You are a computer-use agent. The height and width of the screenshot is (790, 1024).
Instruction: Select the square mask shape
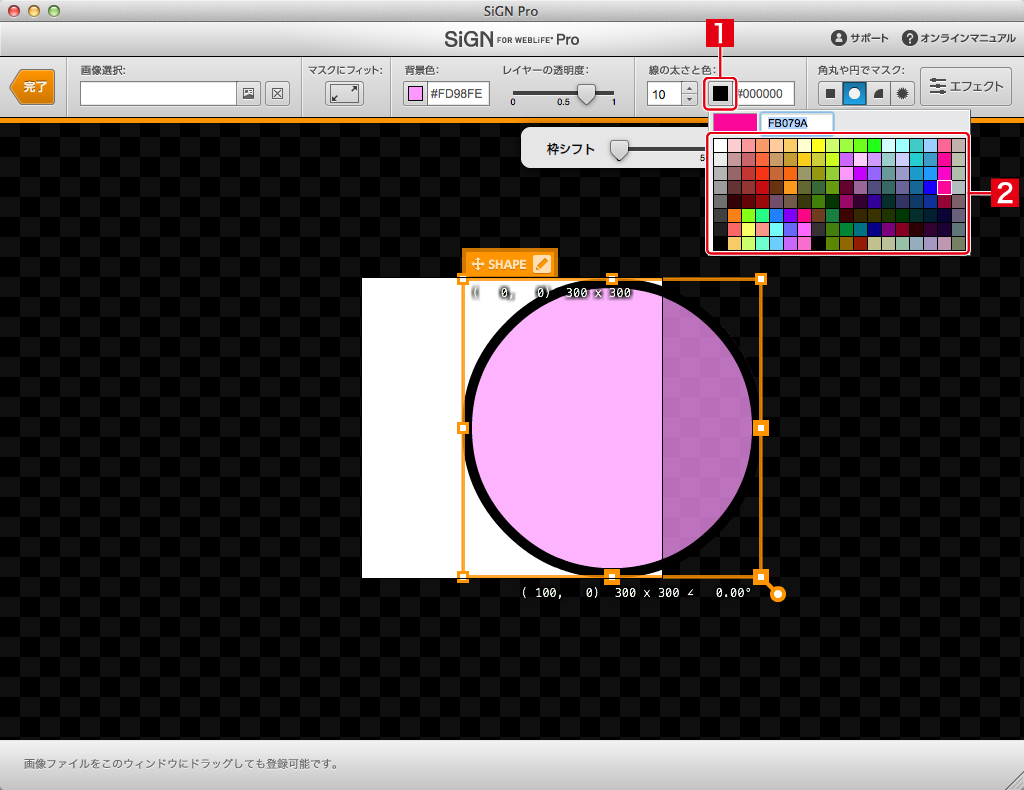(830, 93)
